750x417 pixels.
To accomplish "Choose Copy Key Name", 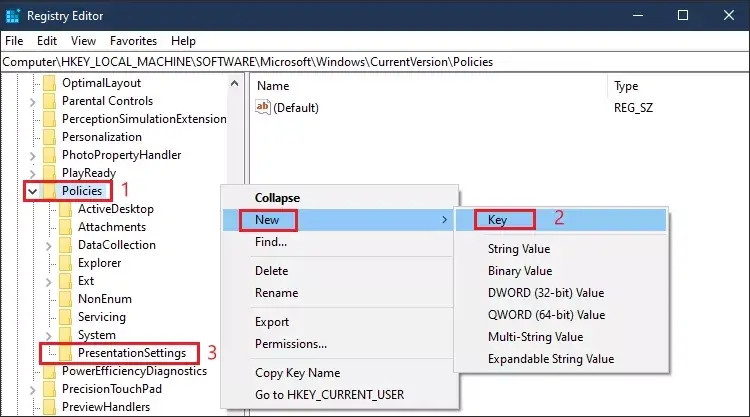I will (x=339, y=373).
